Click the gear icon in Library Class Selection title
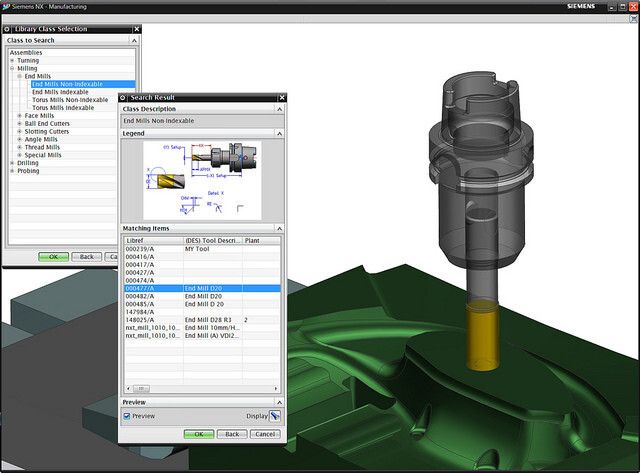This screenshot has height=473, width=640. point(9,28)
